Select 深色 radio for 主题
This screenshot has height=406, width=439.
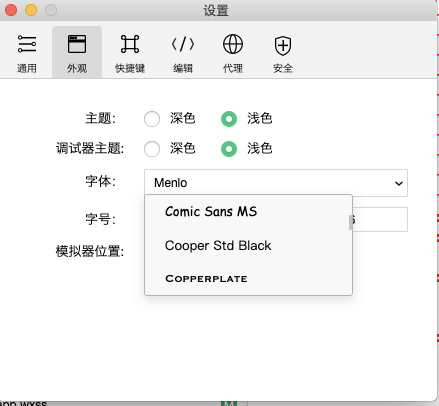pos(152,119)
